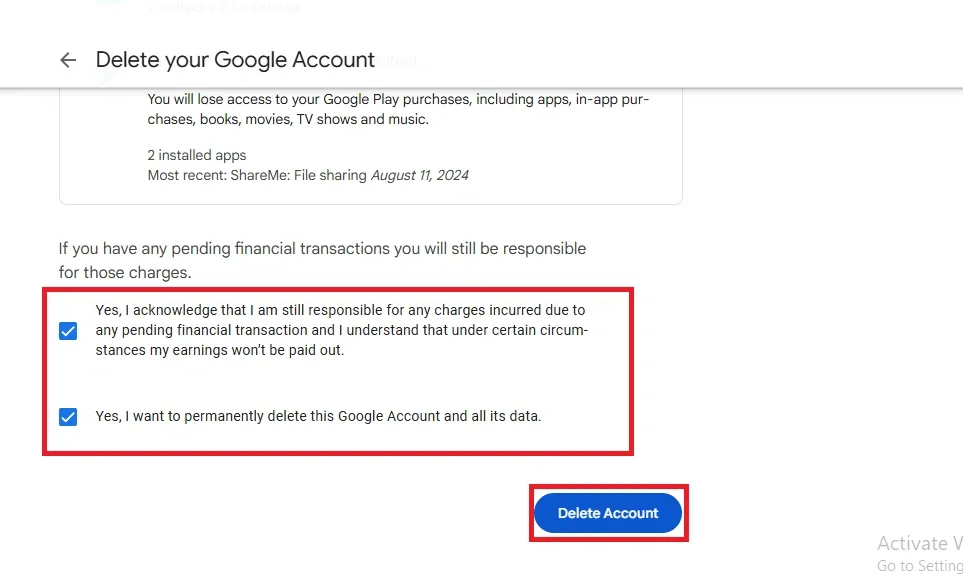Image resolution: width=963 pixels, height=576 pixels.
Task: Uncheck the permanently delete account checkbox
Action: pos(68,417)
